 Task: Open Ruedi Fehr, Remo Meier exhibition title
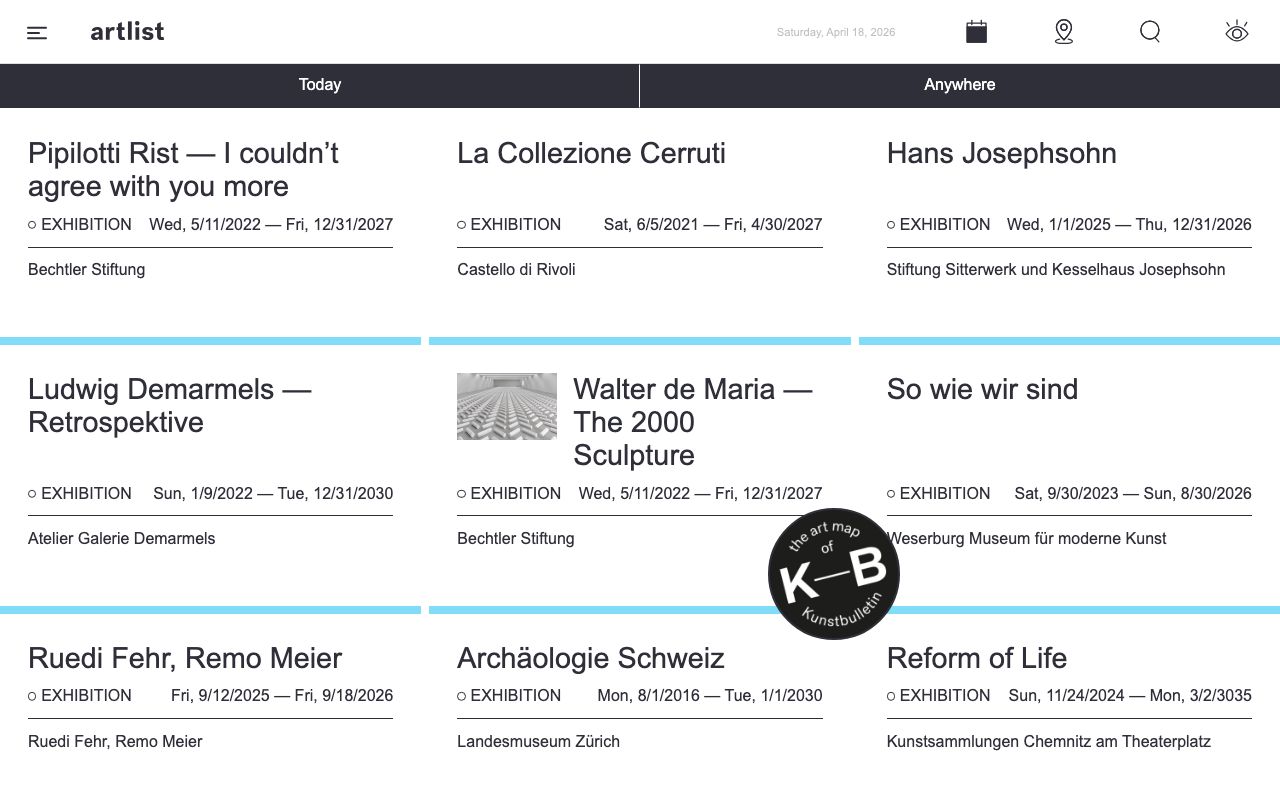[185, 658]
